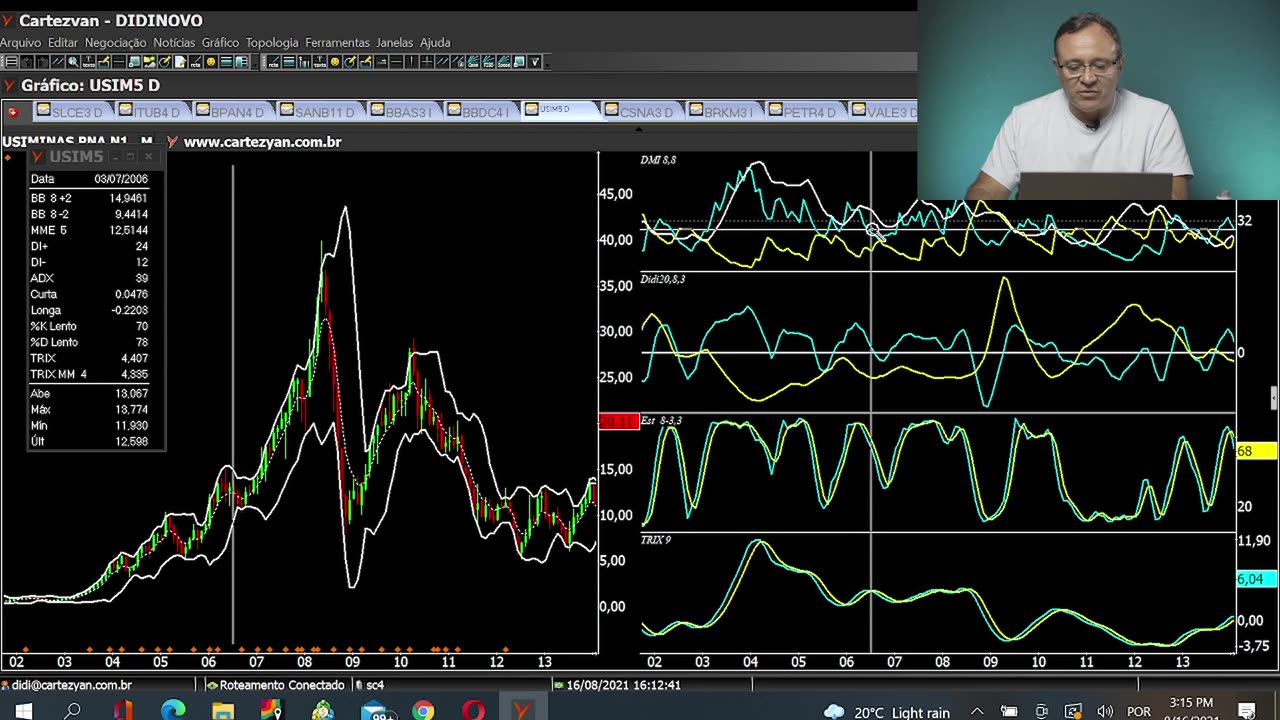Viewport: 1280px width, 720px height.
Task: Open the second toolbar overflow arrow
Action: coord(548,62)
